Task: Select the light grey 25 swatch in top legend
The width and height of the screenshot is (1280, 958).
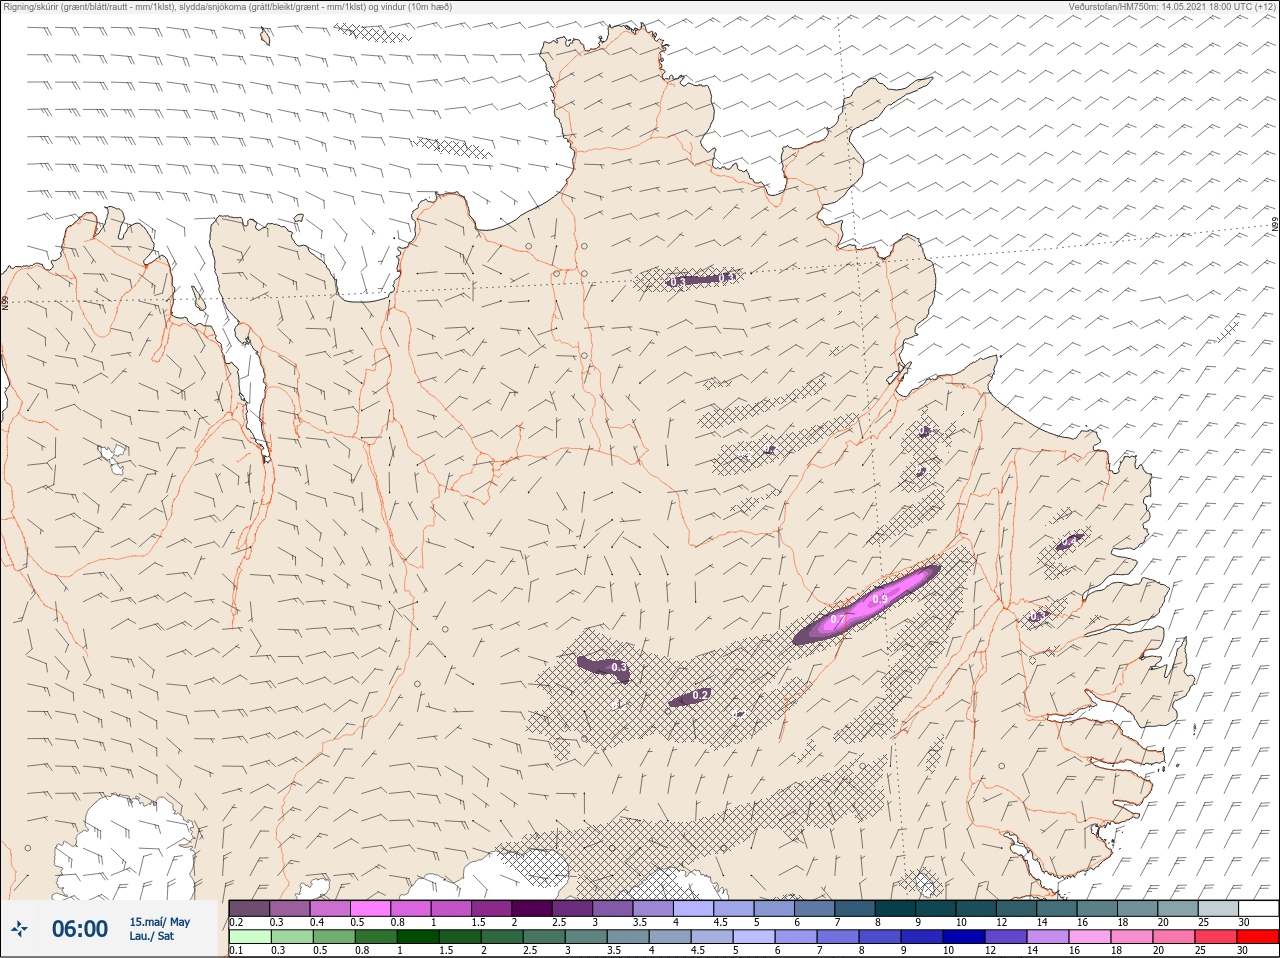Action: [x=1217, y=908]
